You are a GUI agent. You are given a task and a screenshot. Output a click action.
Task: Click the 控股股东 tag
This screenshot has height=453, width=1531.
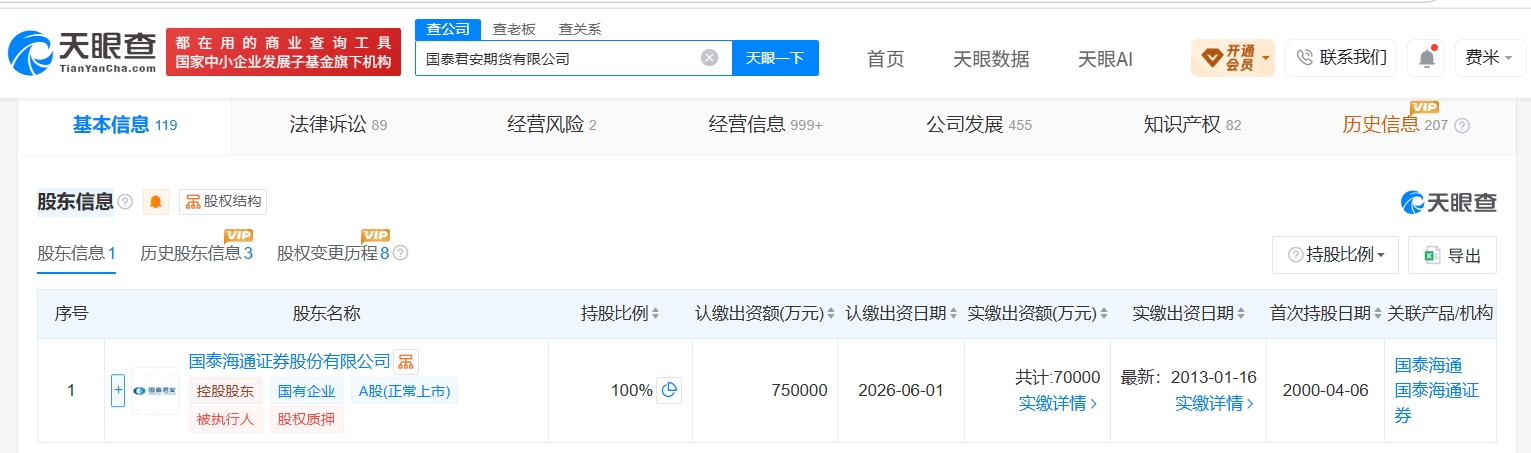(x=226, y=391)
